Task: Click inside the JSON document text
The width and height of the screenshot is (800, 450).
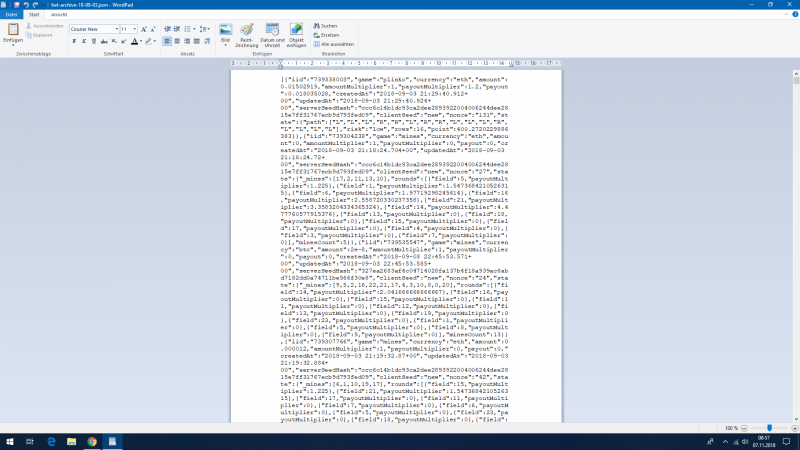Action: (394, 249)
